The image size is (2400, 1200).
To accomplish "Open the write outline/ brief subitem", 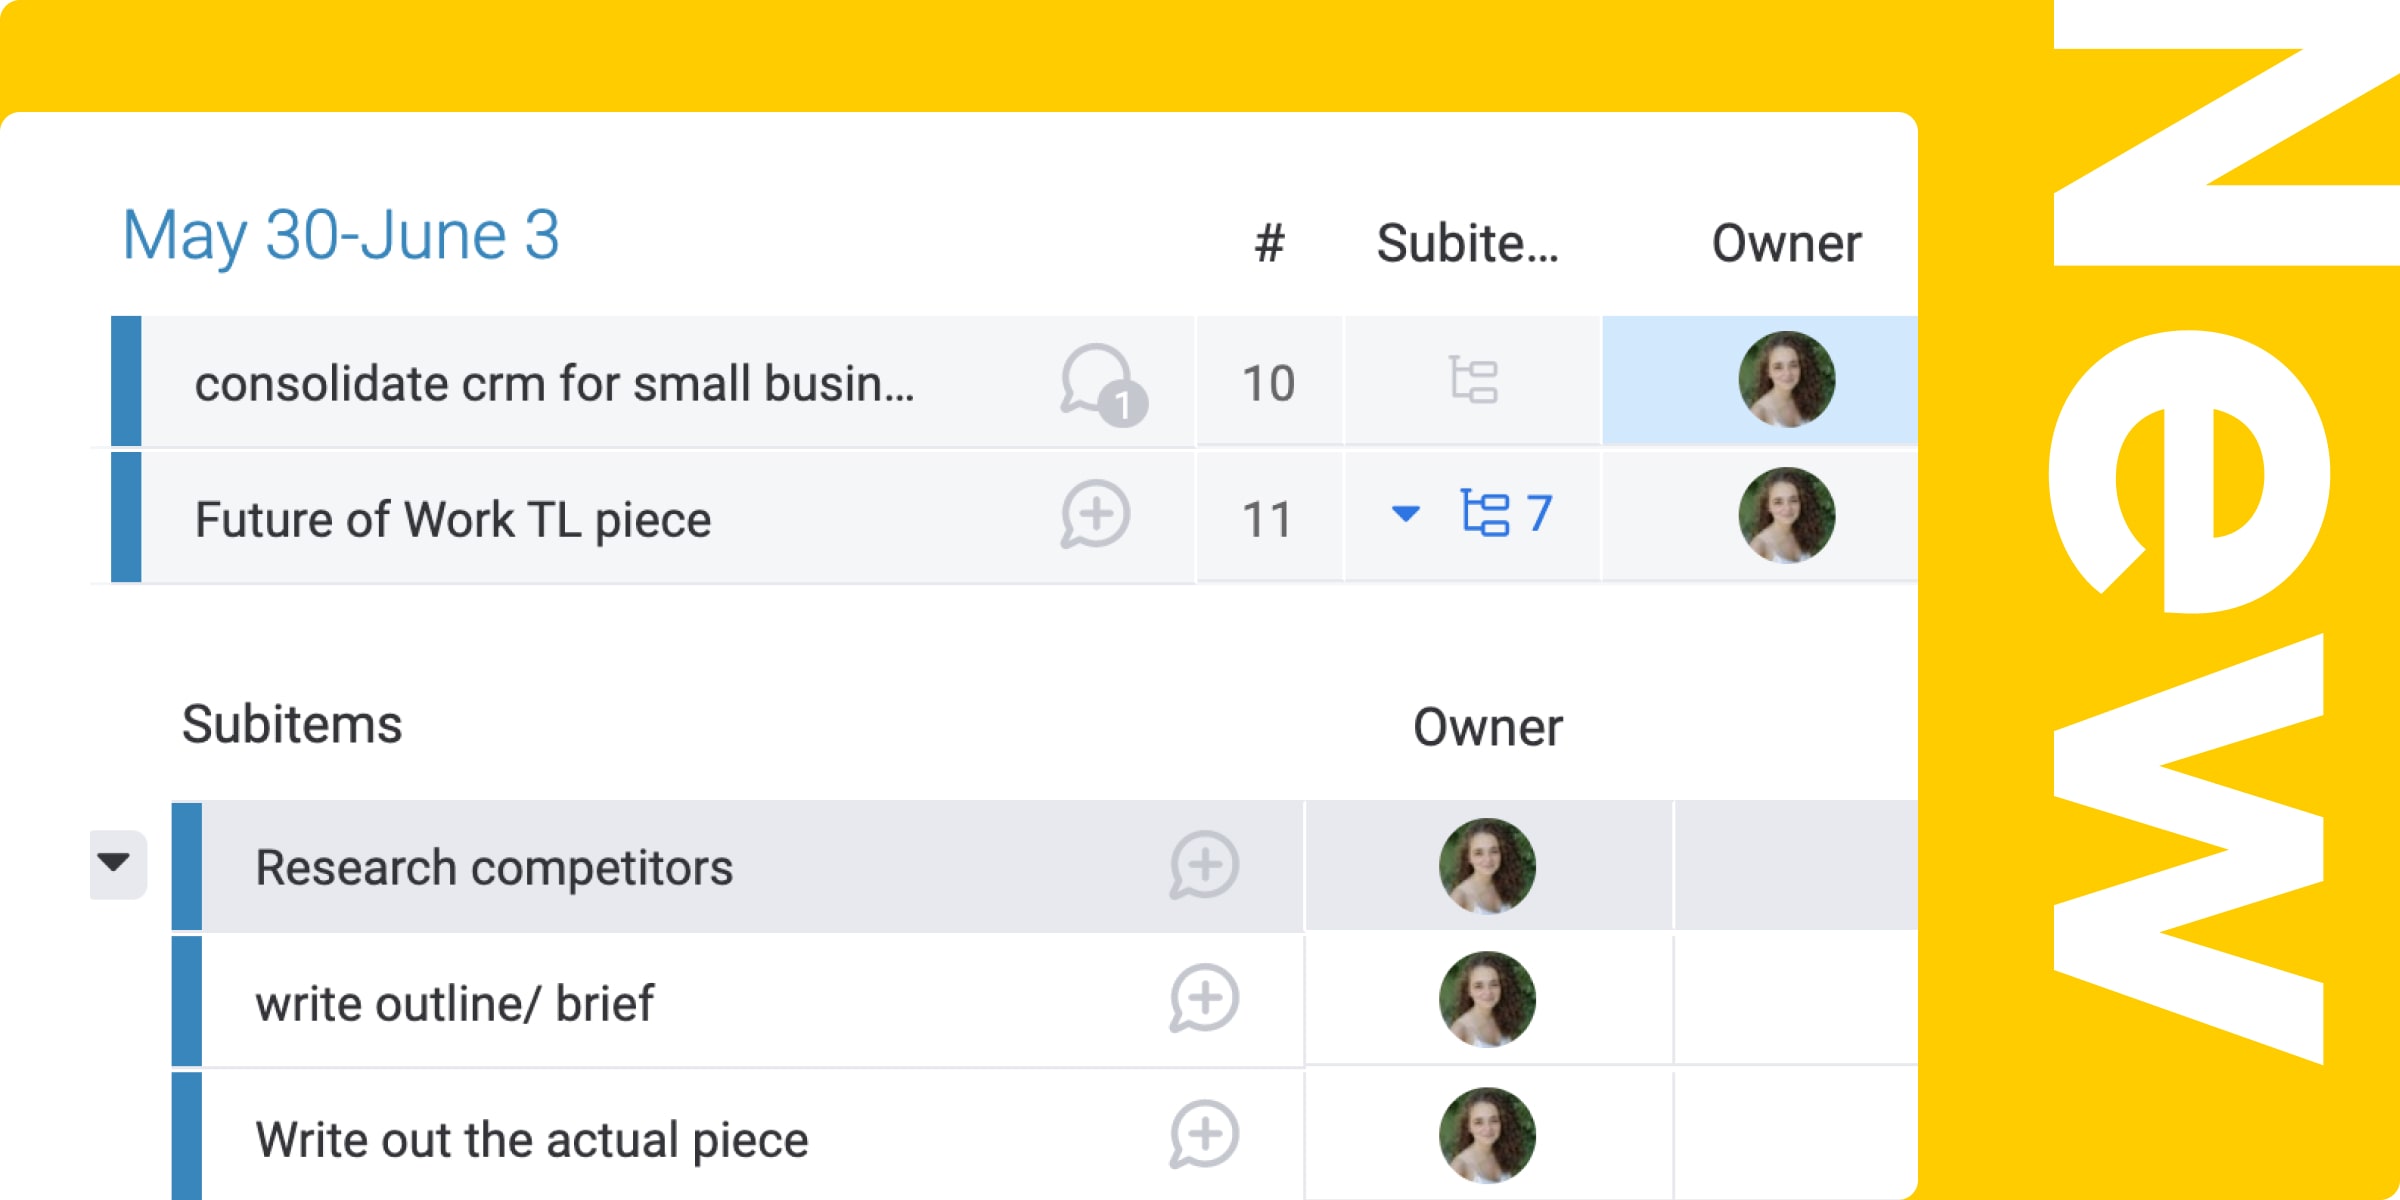I will pos(454,1003).
